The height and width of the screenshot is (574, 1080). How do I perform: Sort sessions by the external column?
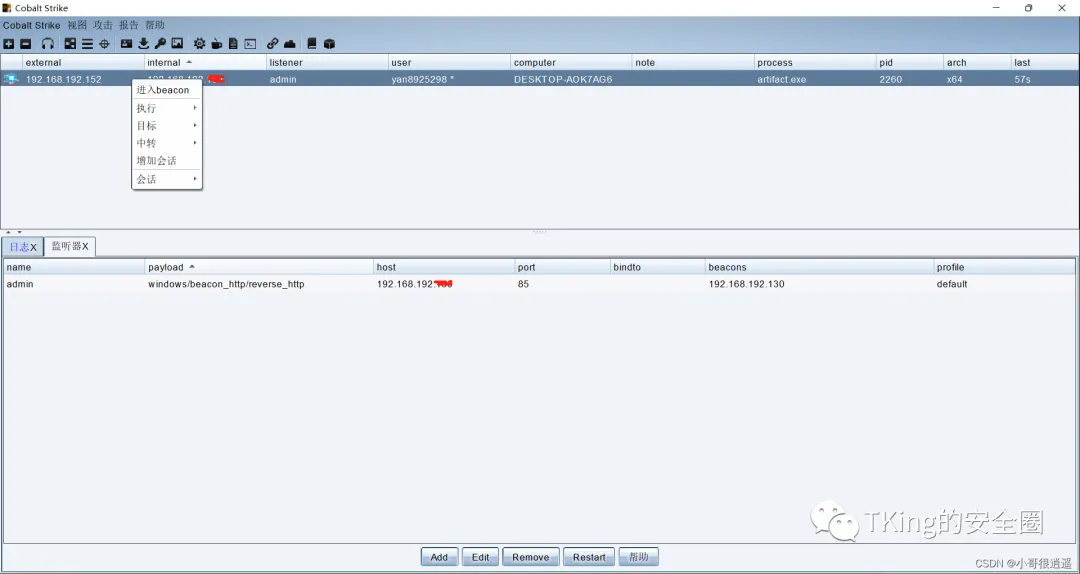tap(83, 63)
